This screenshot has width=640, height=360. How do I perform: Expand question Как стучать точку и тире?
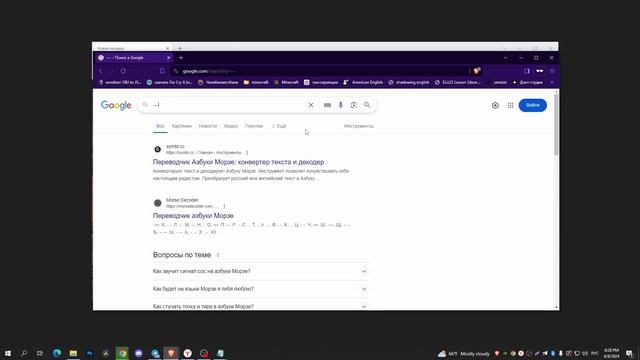(x=260, y=306)
